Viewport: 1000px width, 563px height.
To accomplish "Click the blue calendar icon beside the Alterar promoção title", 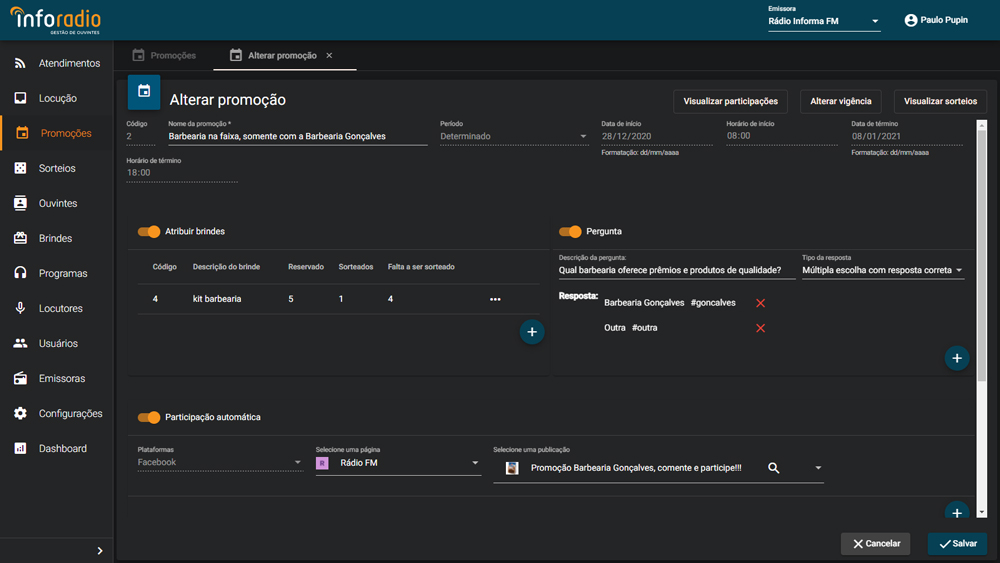I will point(144,91).
